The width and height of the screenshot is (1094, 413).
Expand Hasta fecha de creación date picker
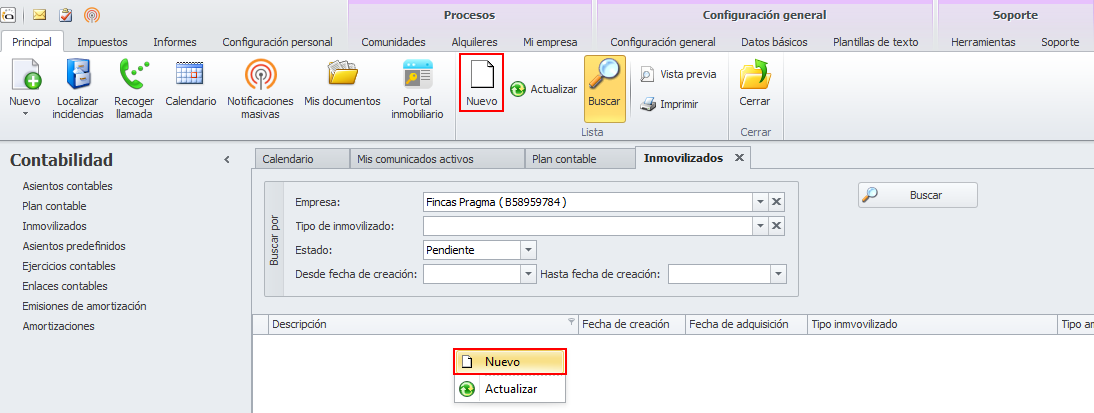coord(777,274)
